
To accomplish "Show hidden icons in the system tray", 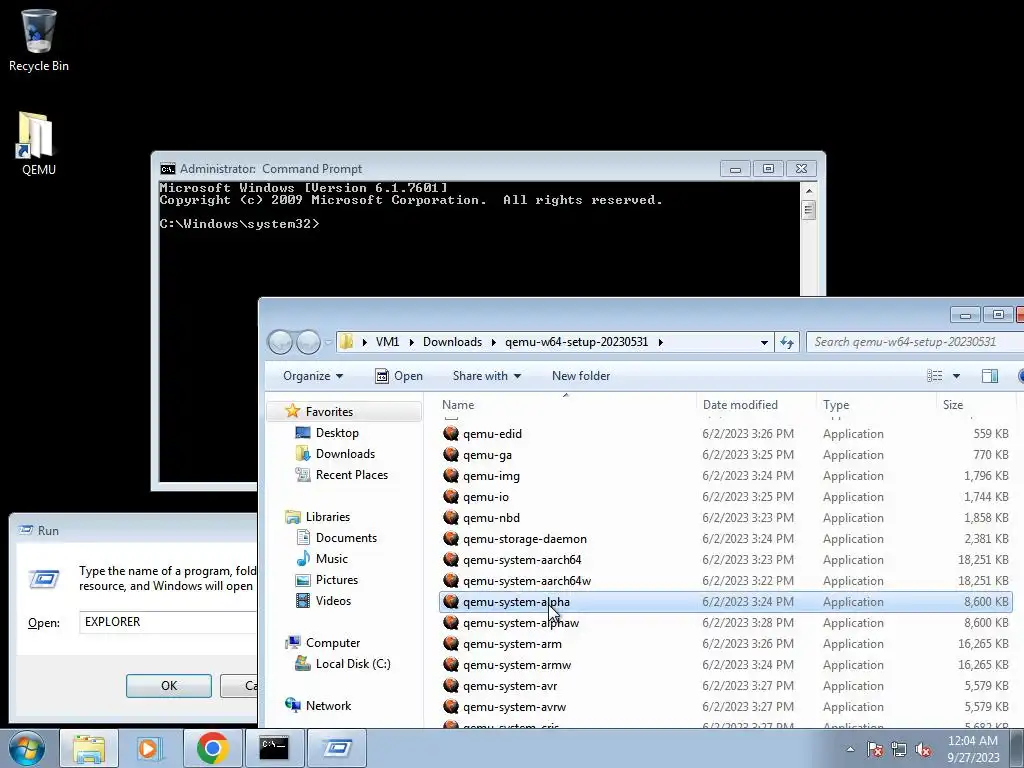I will pyautogui.click(x=850, y=749).
